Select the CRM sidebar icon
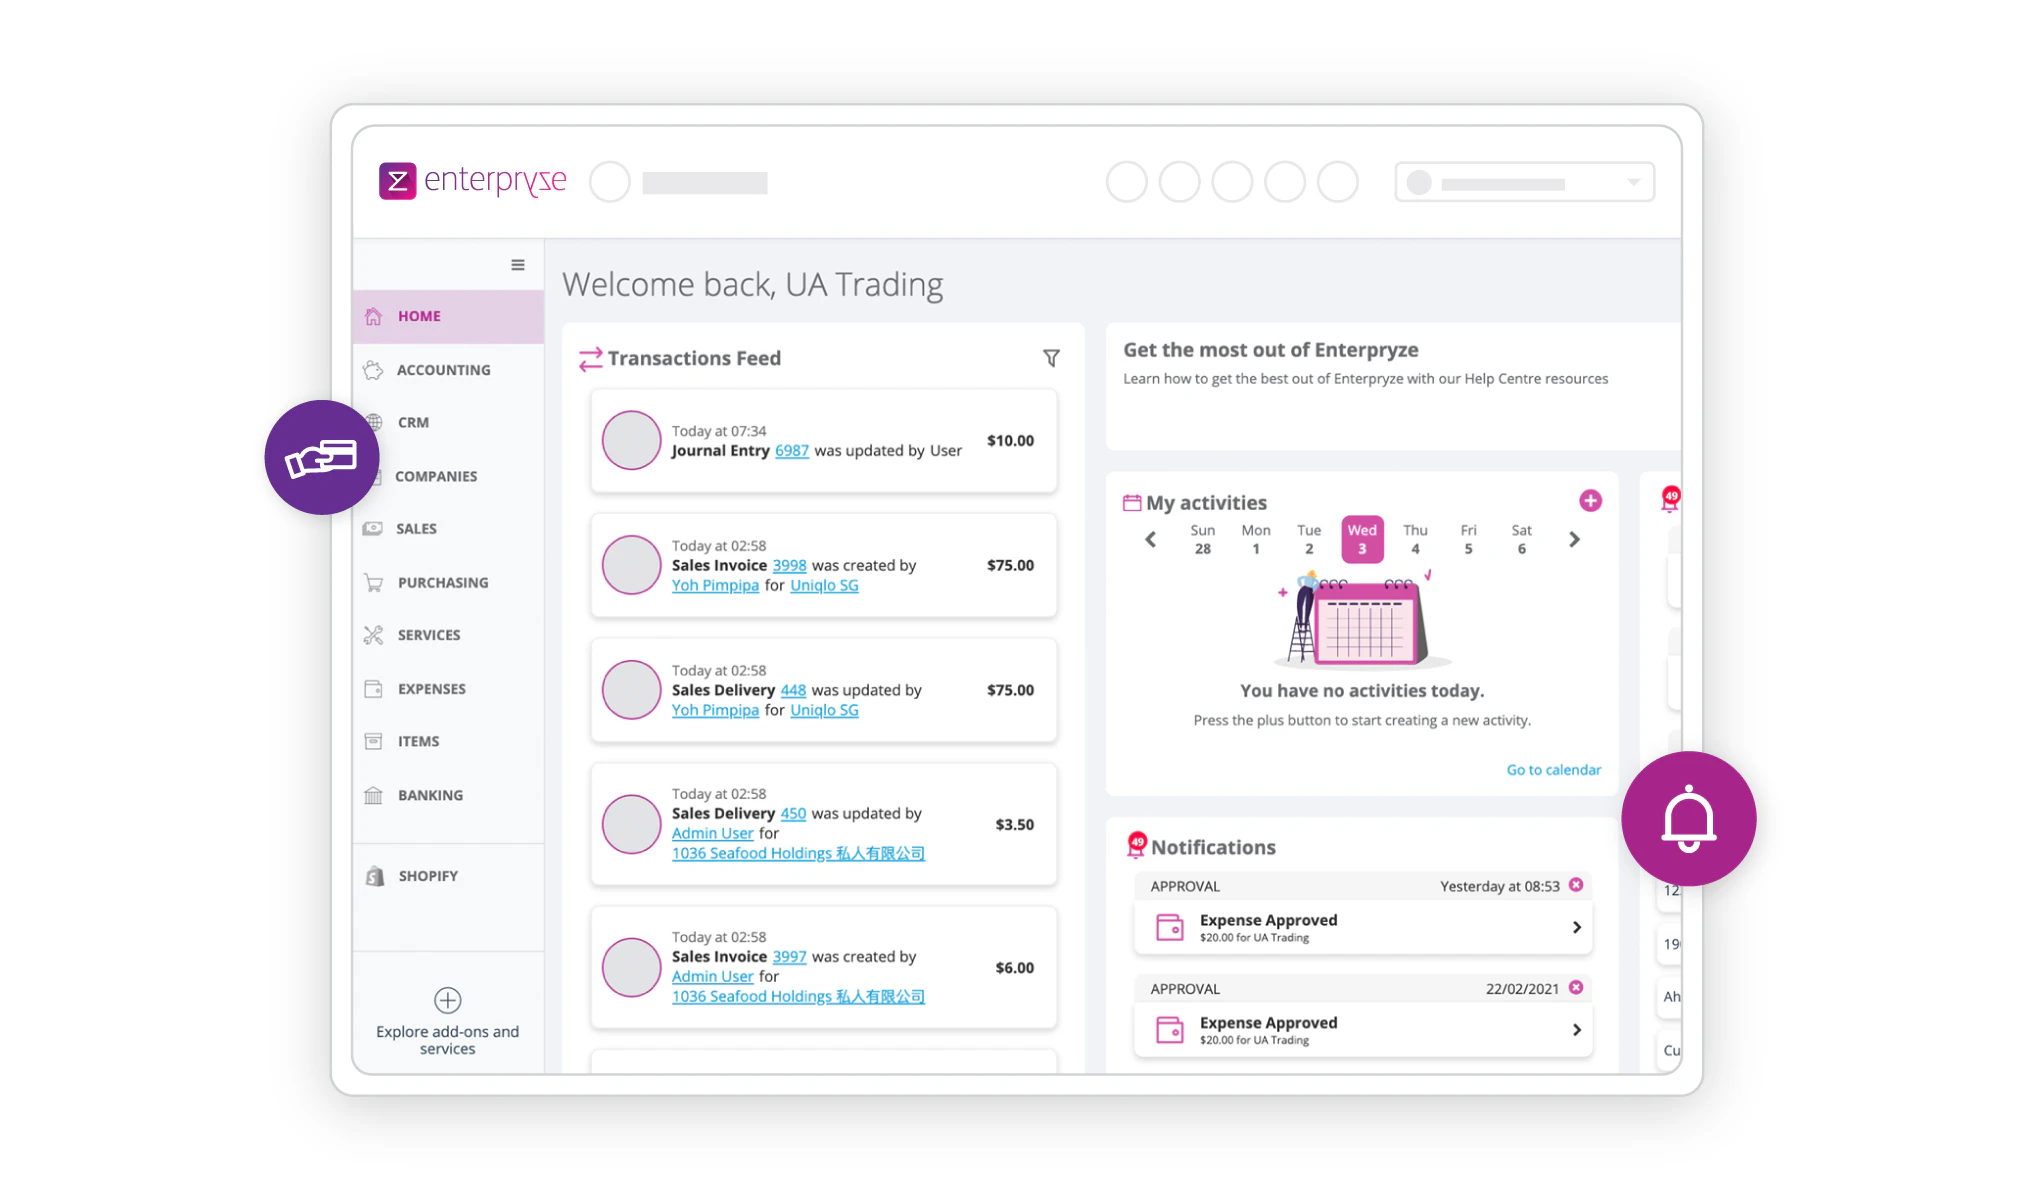 pyautogui.click(x=373, y=422)
